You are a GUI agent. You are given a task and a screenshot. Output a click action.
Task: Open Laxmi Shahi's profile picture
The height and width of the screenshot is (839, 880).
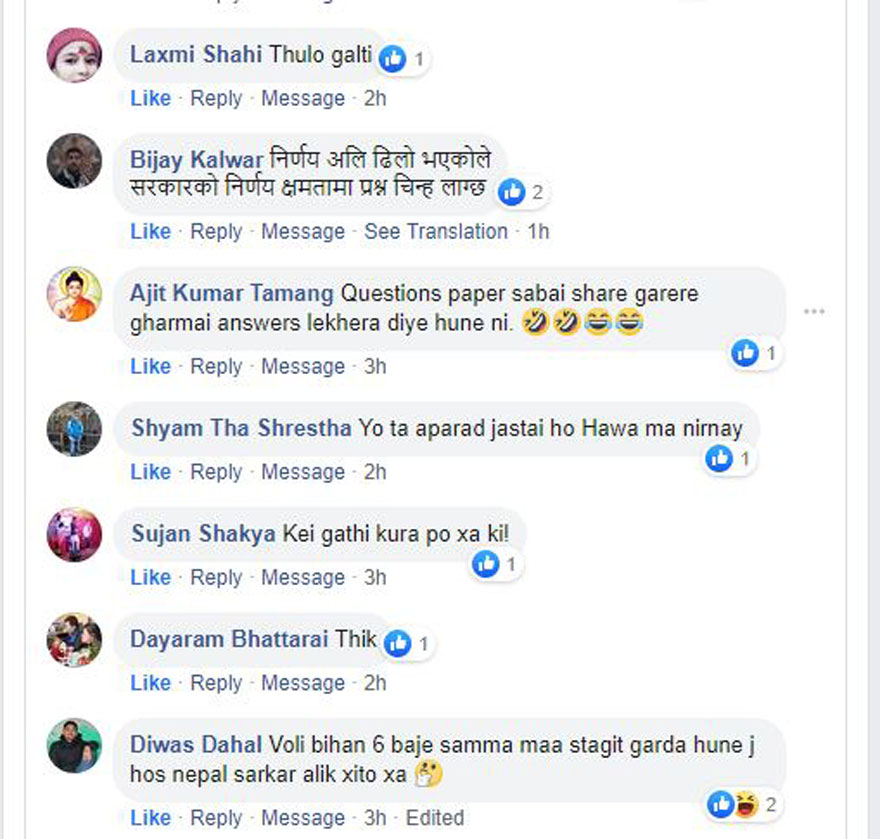(74, 55)
